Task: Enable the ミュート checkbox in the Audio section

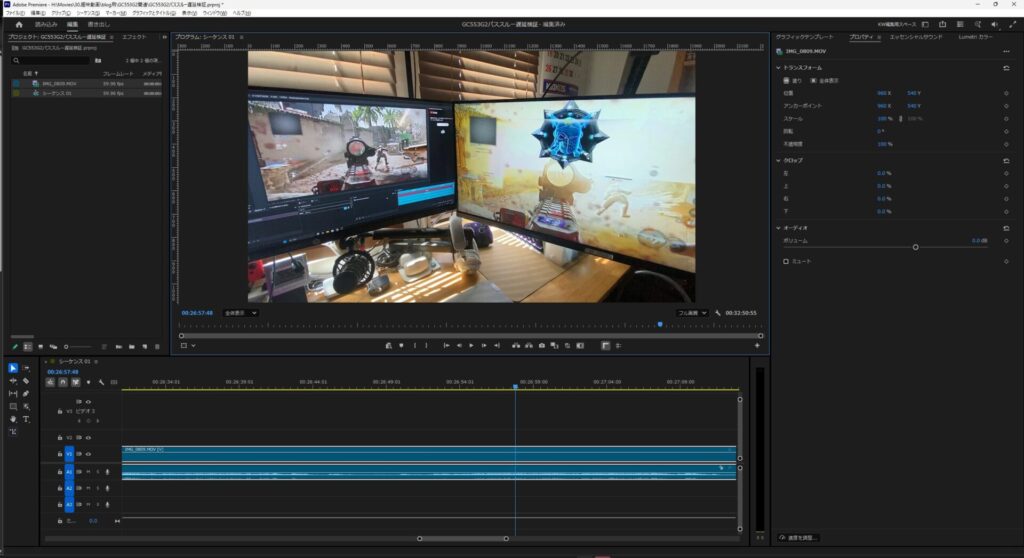Action: click(x=786, y=261)
